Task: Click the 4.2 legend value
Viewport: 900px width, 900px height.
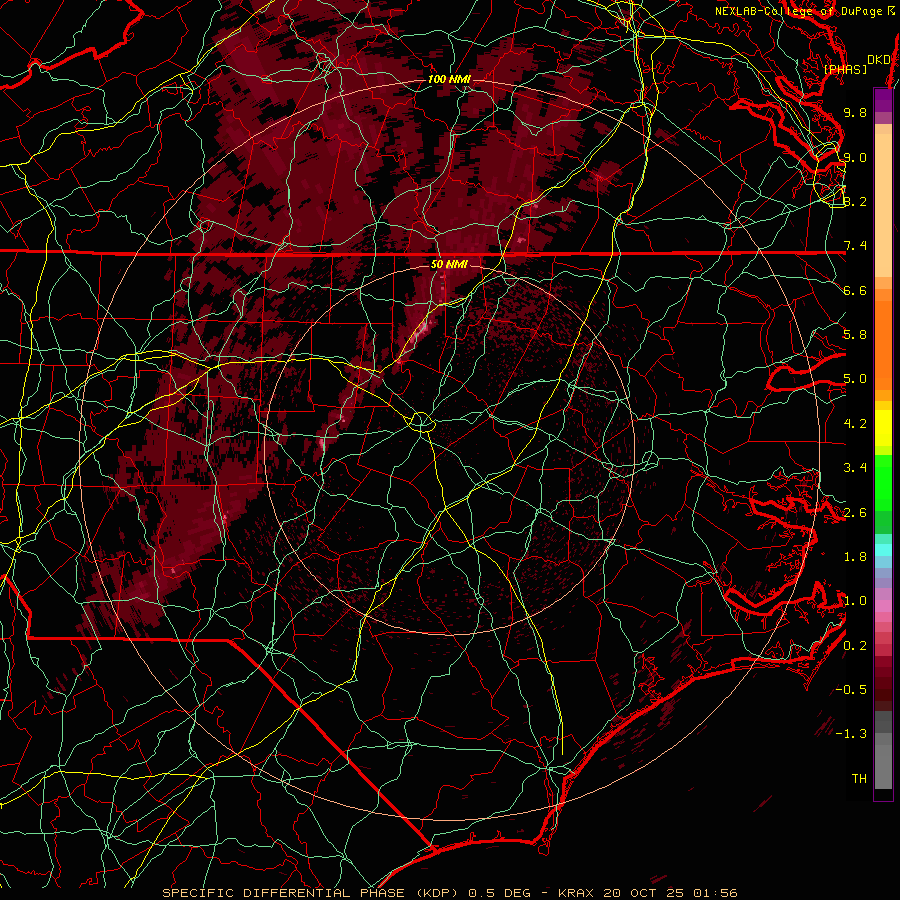Action: pyautogui.click(x=855, y=424)
